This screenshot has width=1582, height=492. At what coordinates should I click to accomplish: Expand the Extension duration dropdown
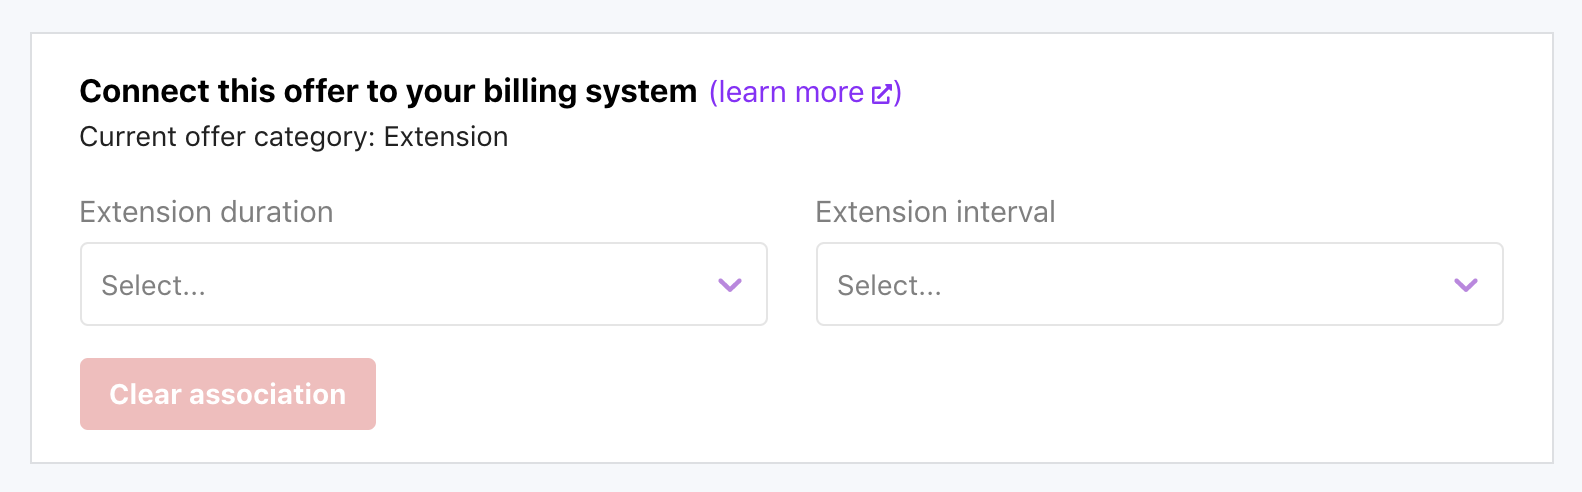[x=423, y=284]
